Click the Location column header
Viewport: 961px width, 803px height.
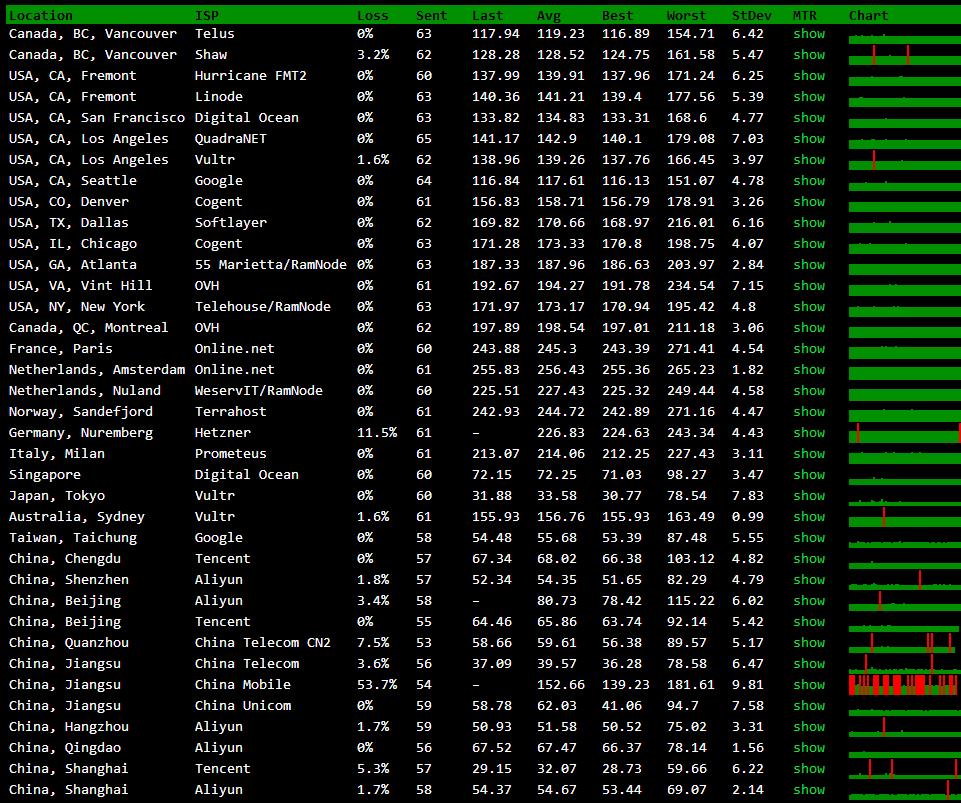(40, 15)
